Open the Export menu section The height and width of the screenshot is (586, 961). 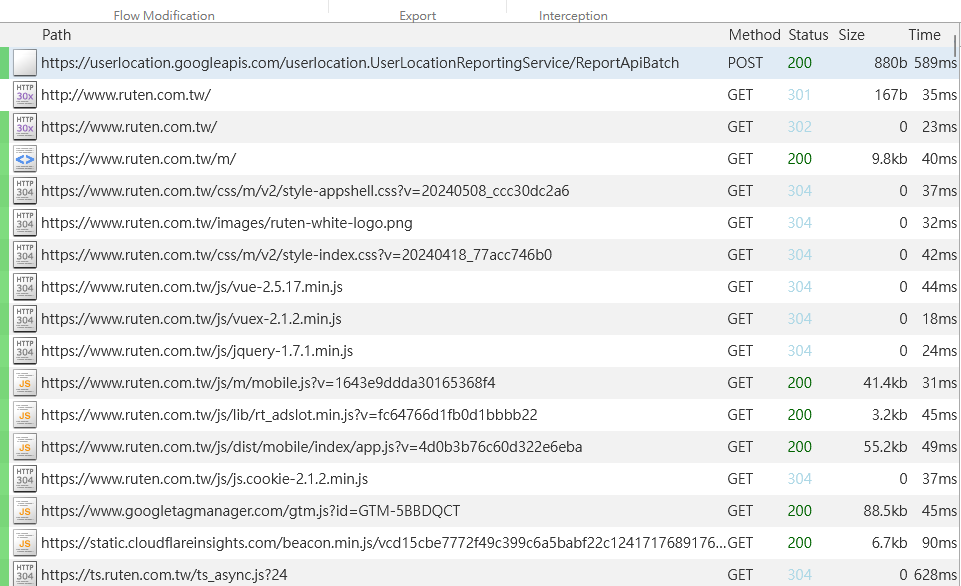pyautogui.click(x=417, y=15)
